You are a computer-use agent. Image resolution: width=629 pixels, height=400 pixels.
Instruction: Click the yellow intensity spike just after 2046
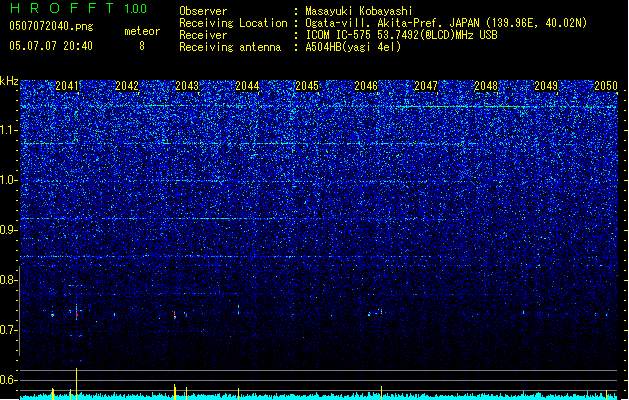coord(381,391)
